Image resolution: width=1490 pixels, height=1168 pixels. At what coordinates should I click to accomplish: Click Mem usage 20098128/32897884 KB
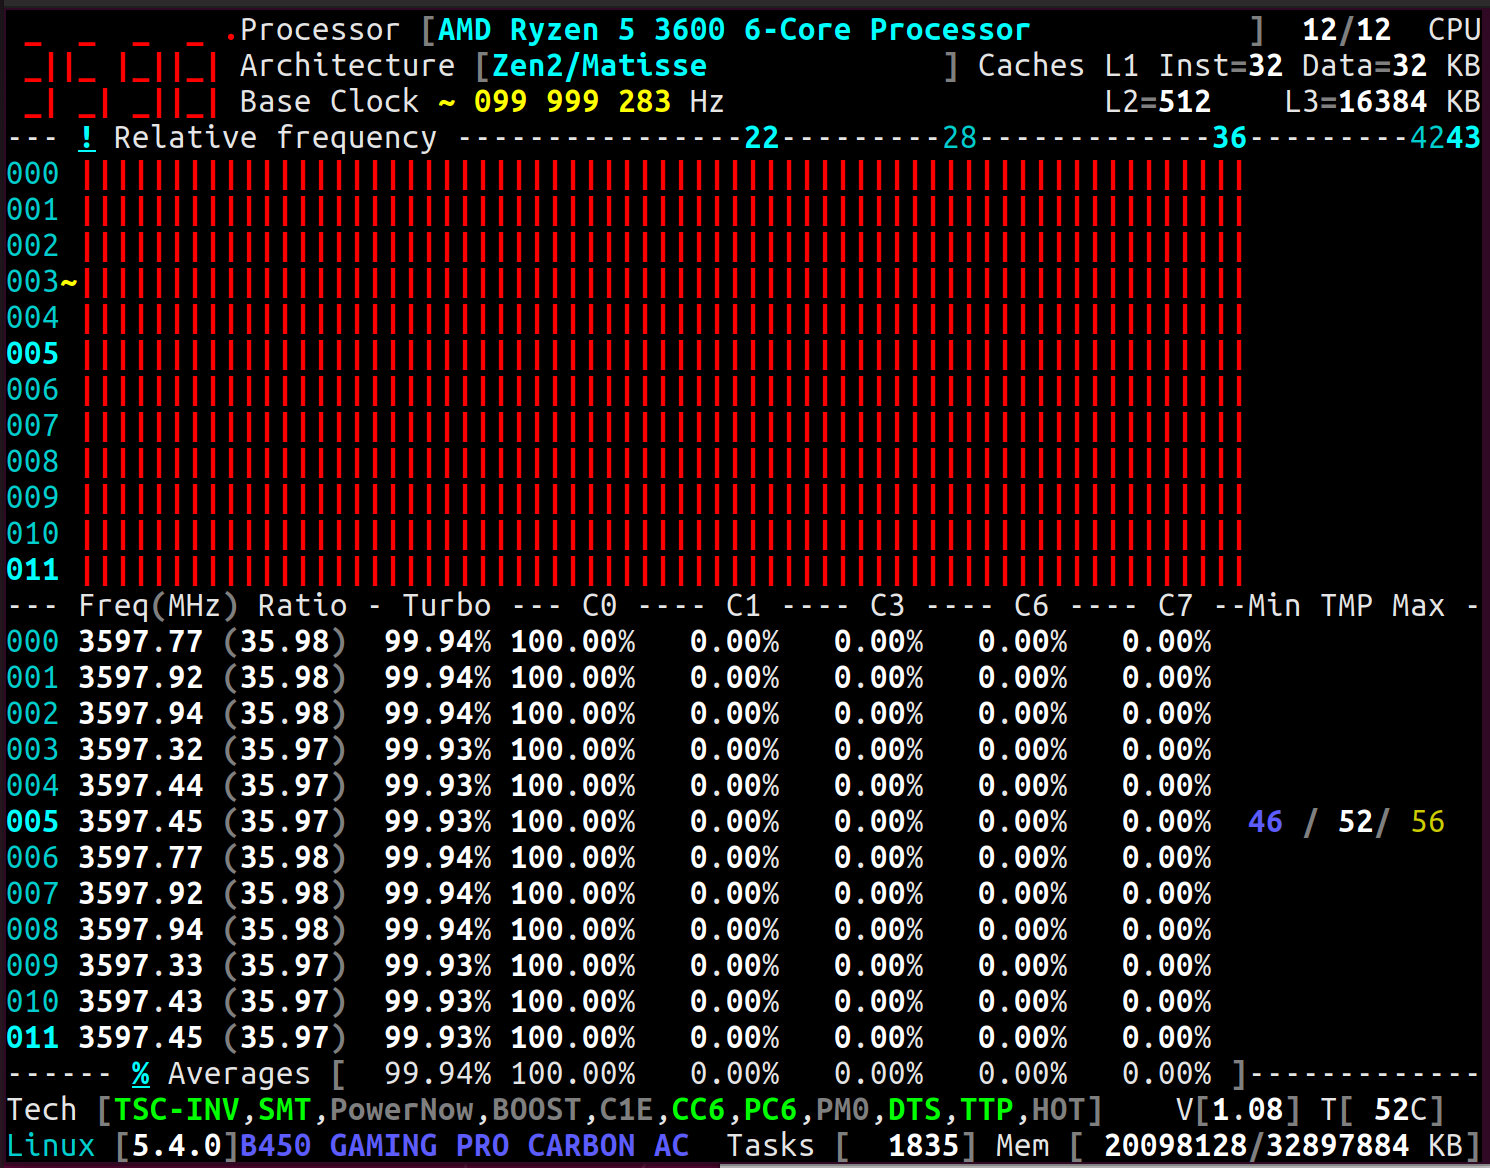point(1283,1146)
